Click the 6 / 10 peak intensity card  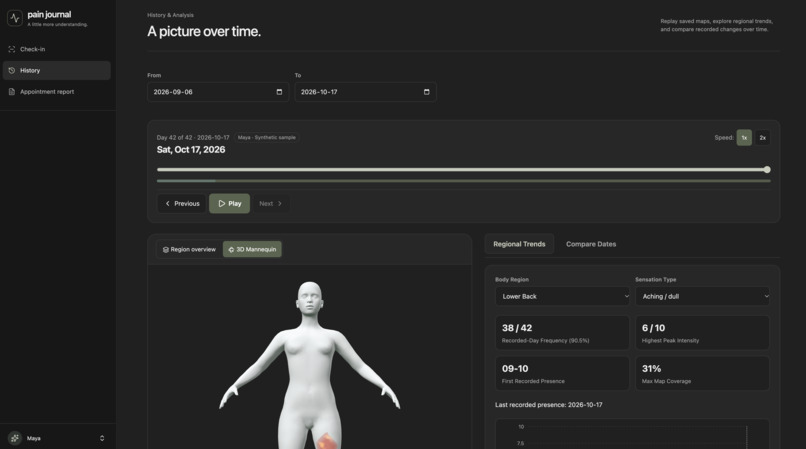[x=702, y=333]
